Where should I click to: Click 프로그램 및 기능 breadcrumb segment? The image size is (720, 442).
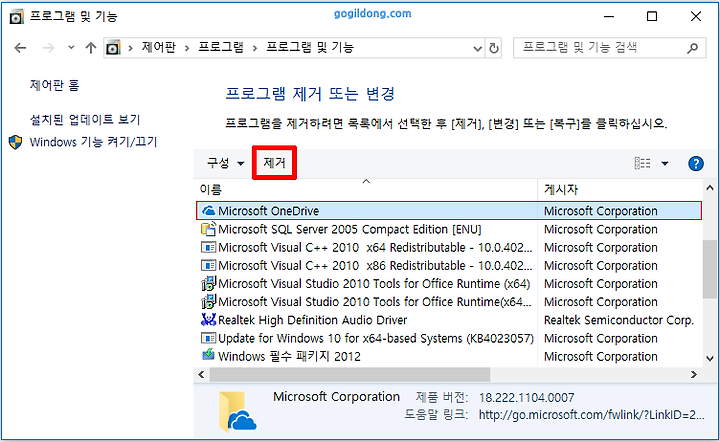click(310, 47)
